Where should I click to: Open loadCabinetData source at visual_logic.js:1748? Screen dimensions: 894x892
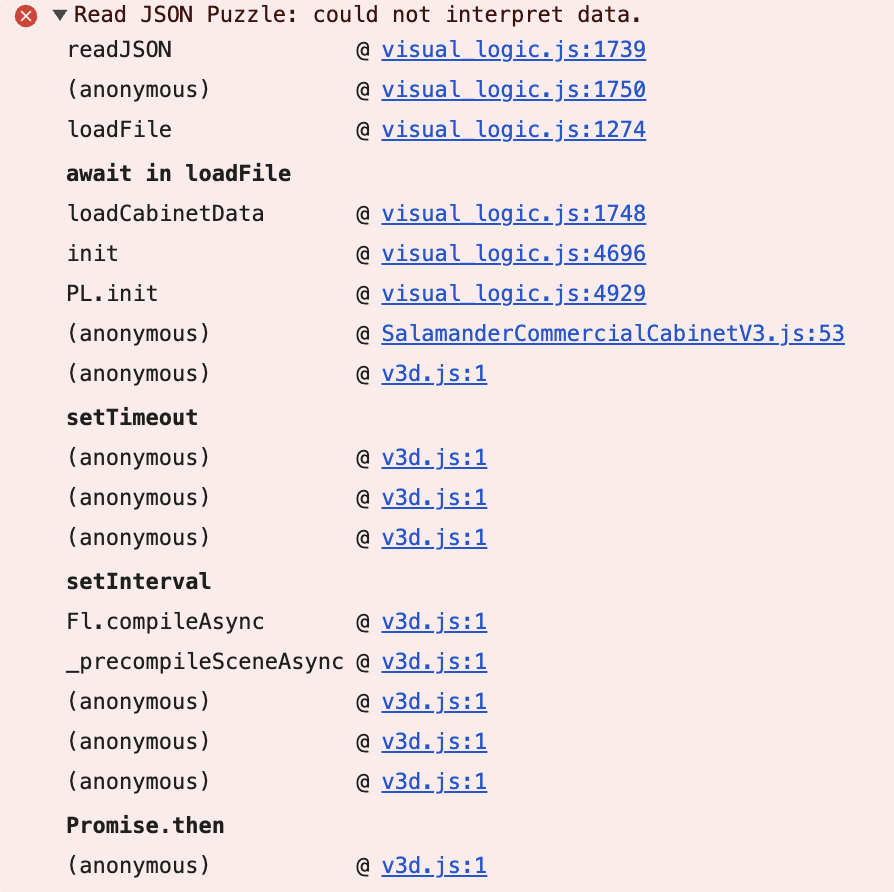click(513, 213)
